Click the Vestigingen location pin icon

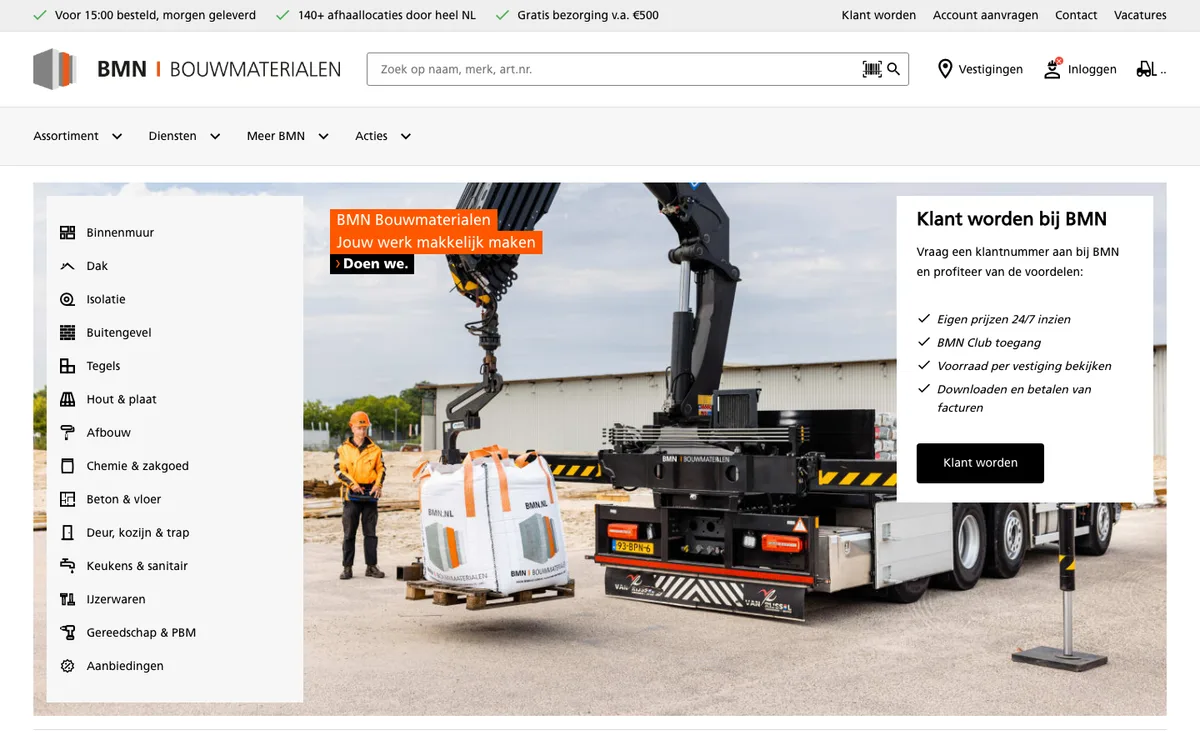[945, 69]
